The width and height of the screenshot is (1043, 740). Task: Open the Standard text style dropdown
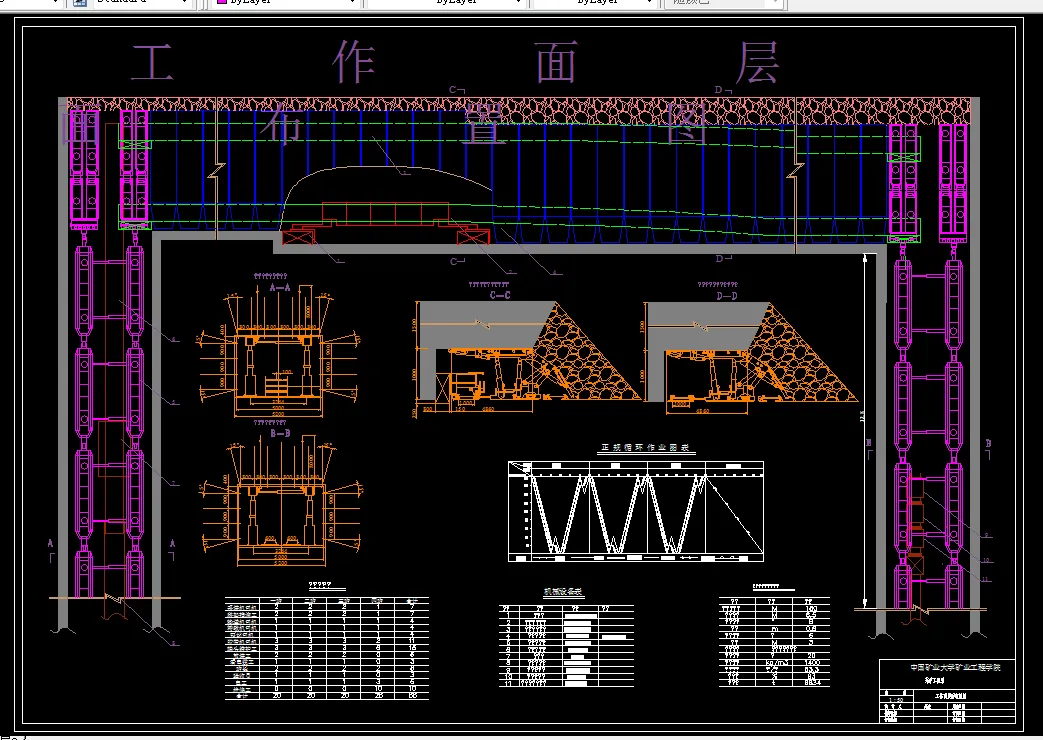(142, 2)
